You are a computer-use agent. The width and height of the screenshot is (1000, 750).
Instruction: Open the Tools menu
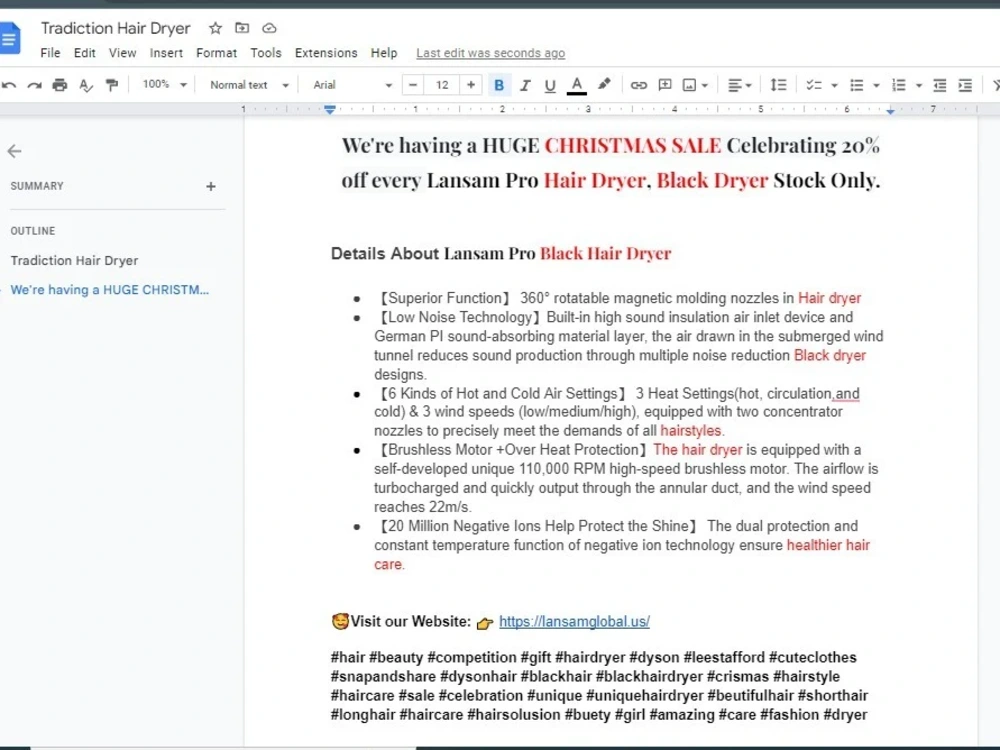265,53
